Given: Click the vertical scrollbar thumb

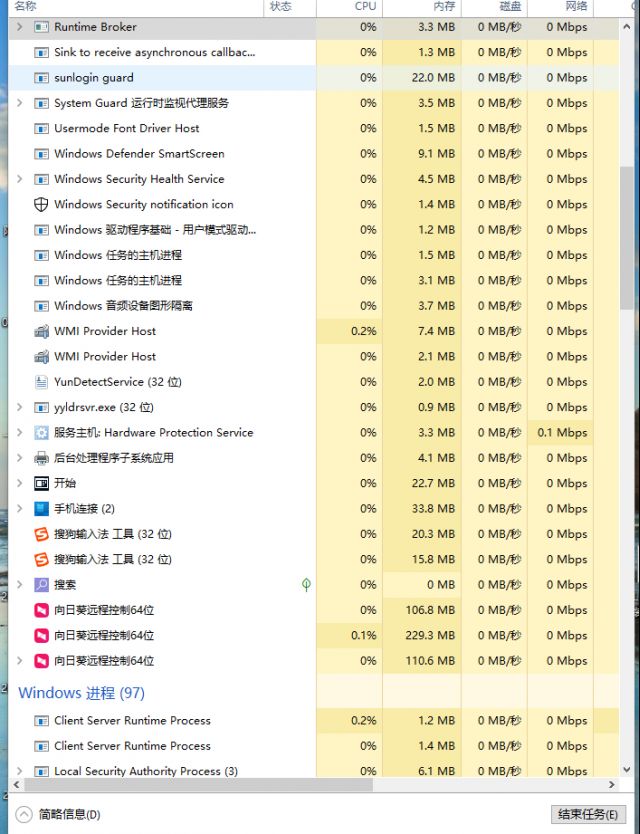Looking at the screenshot, I should [x=626, y=238].
